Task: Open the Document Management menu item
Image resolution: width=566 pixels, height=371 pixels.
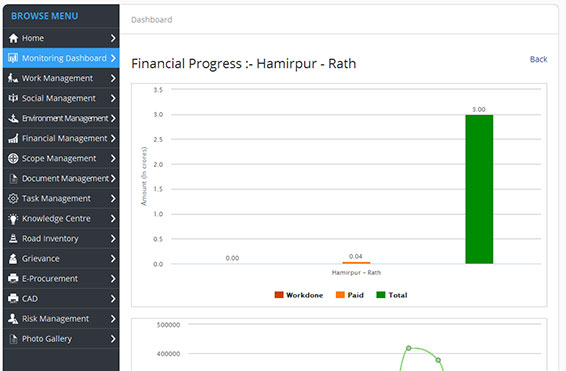Action: 61,179
